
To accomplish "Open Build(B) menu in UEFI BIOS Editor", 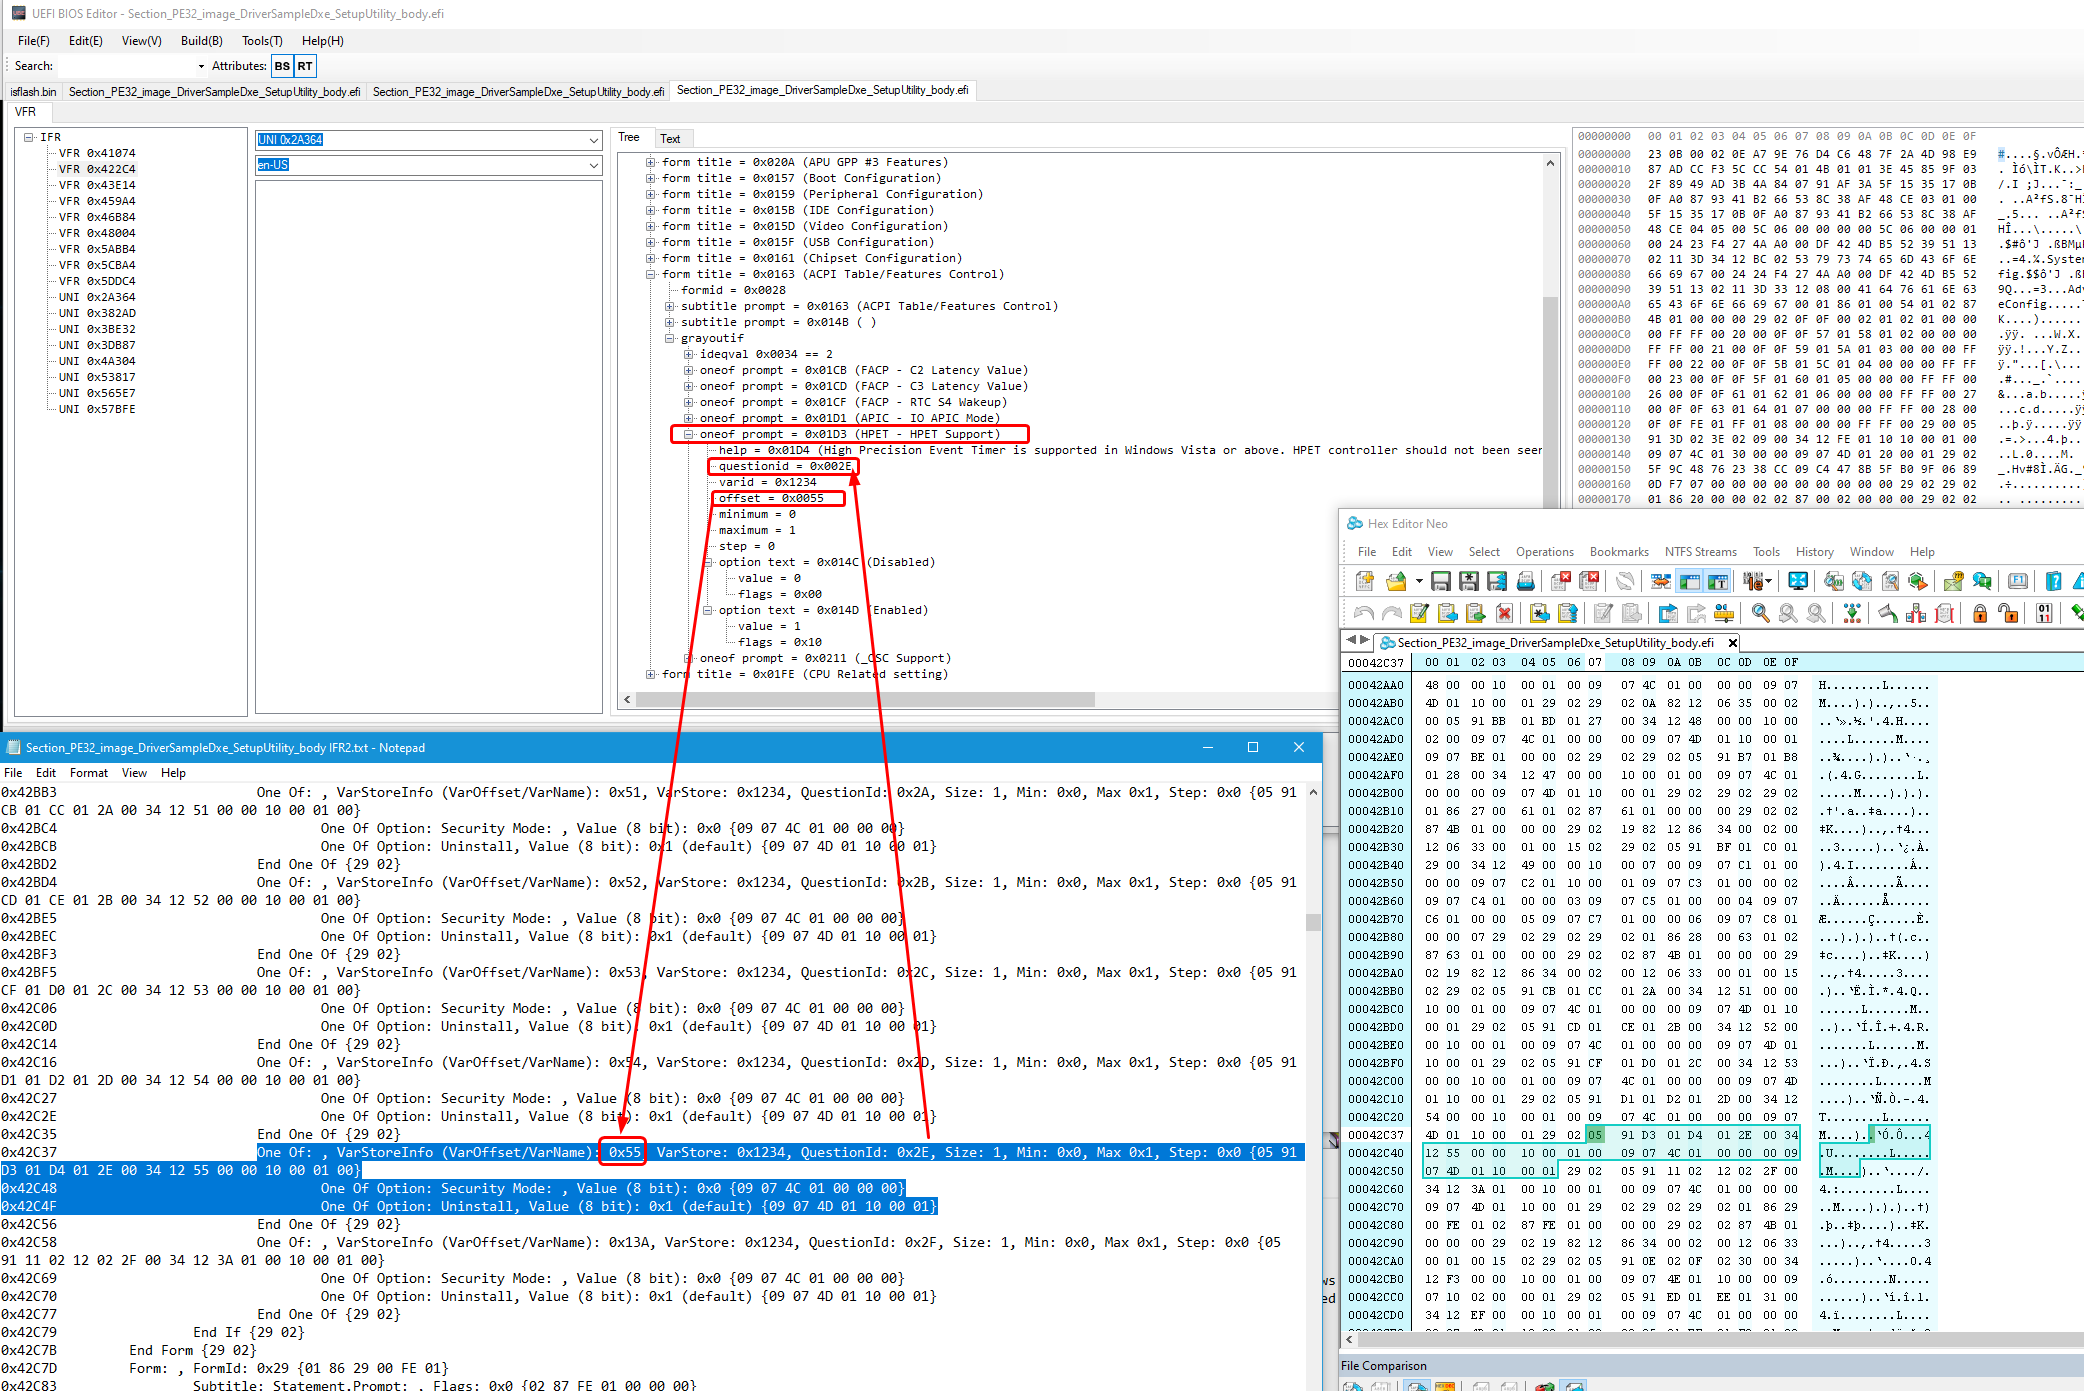I will (201, 41).
